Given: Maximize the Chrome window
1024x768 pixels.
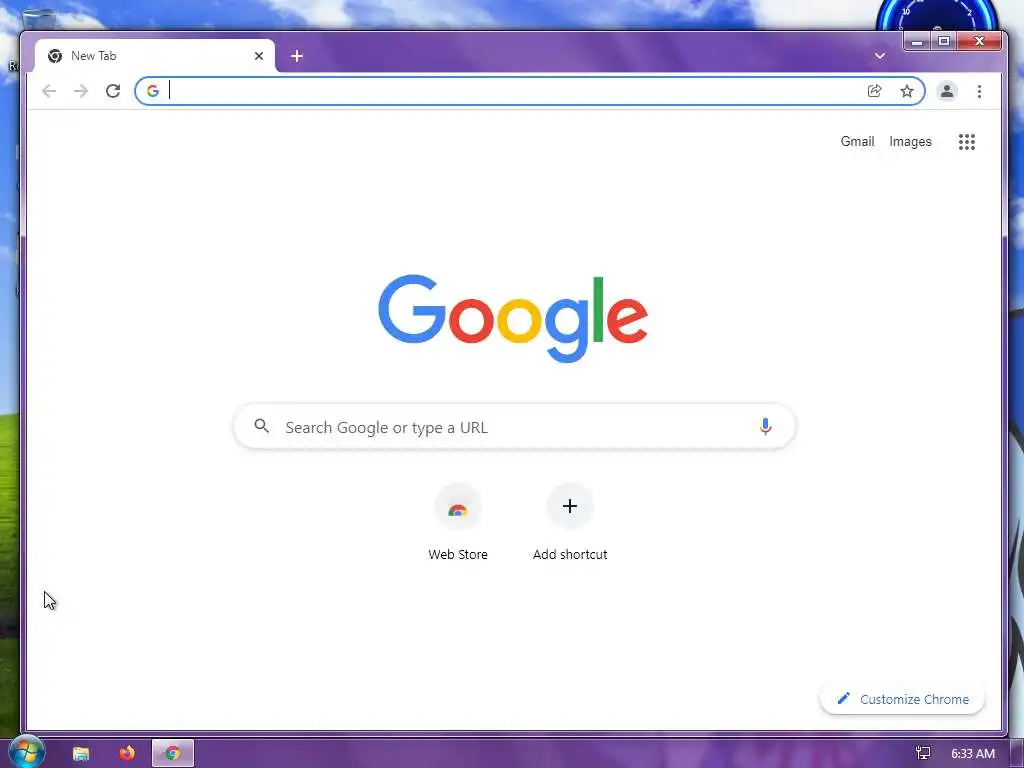Looking at the screenshot, I should pos(944,41).
